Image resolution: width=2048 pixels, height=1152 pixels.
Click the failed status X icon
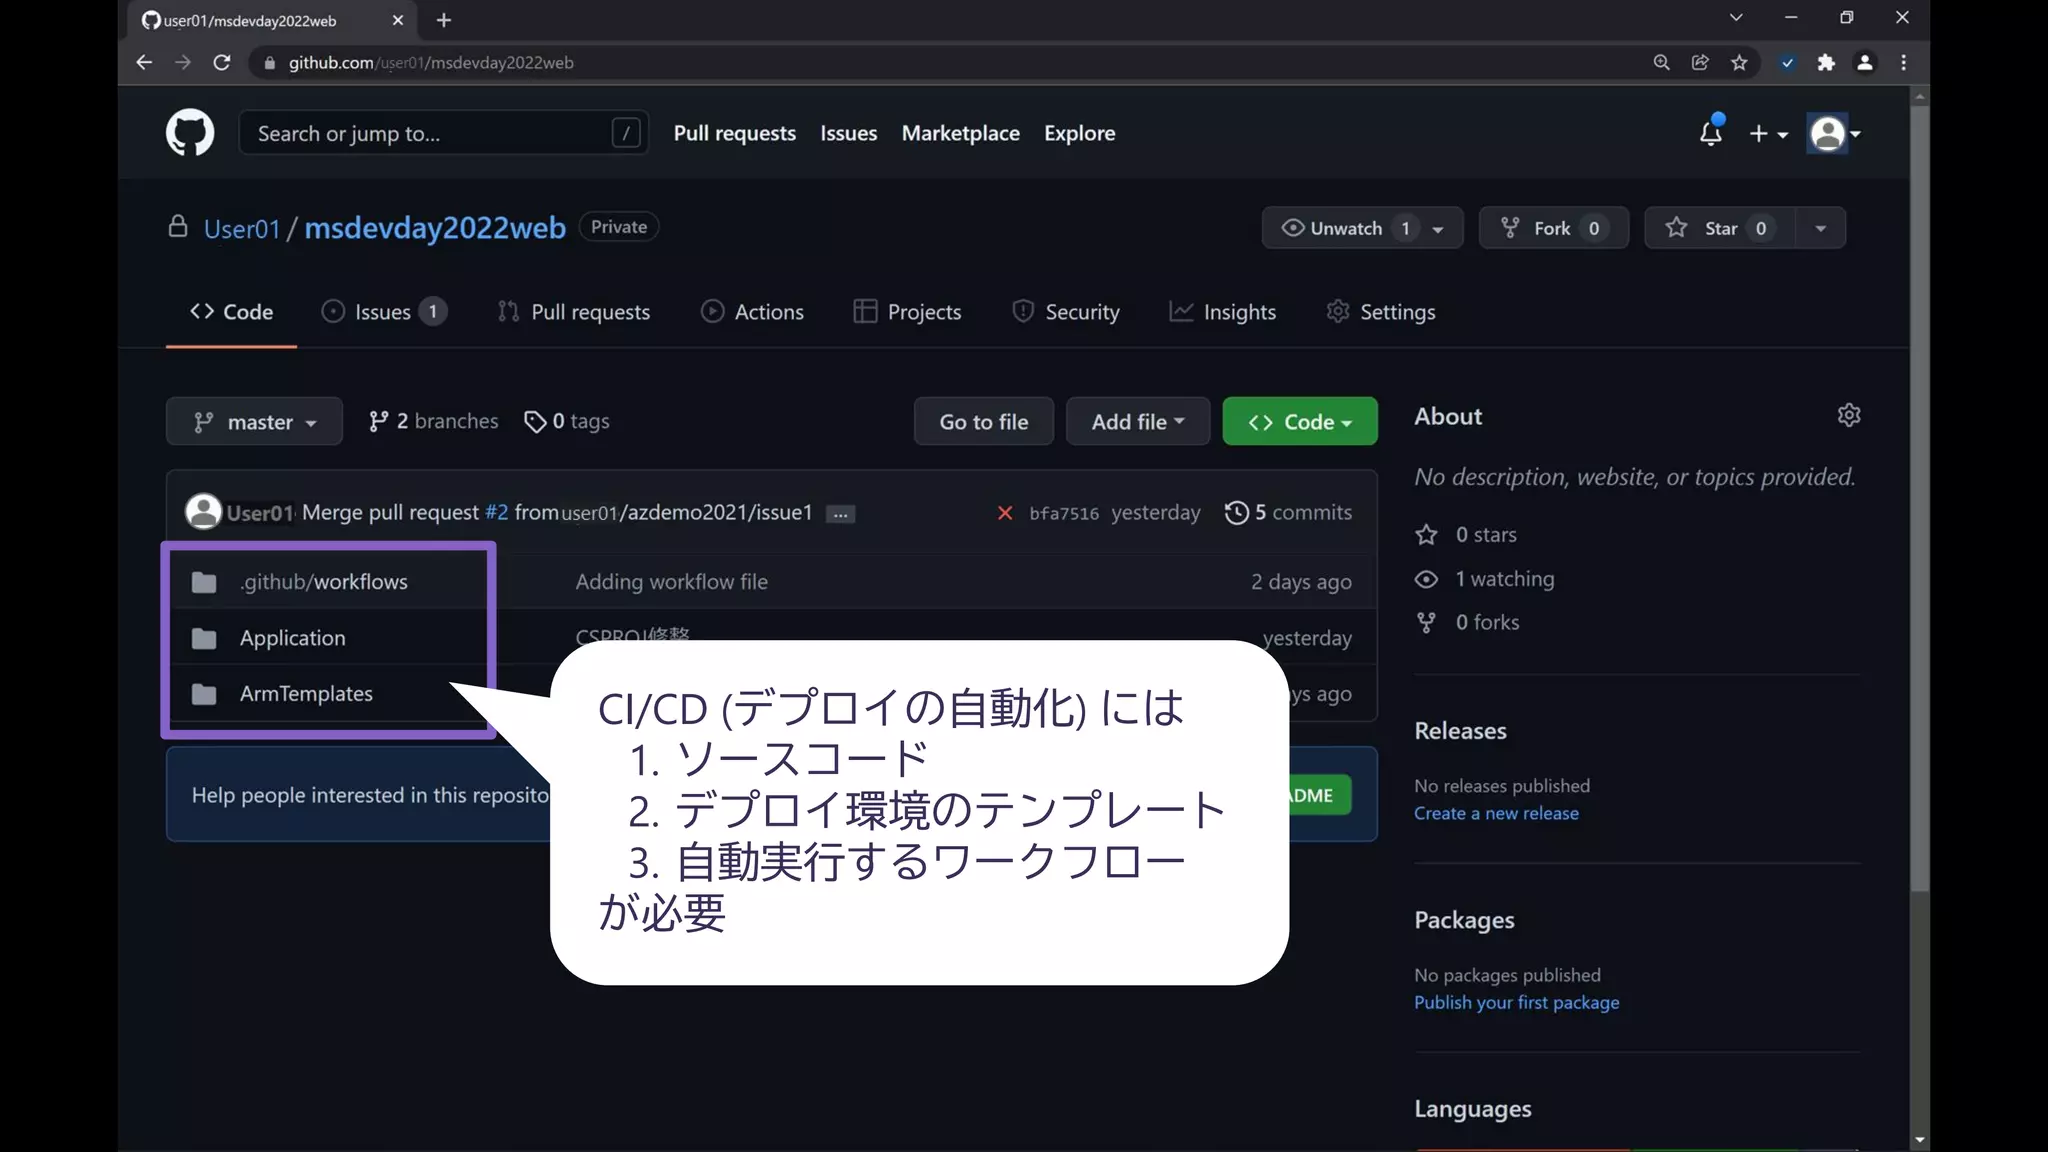point(1005,513)
